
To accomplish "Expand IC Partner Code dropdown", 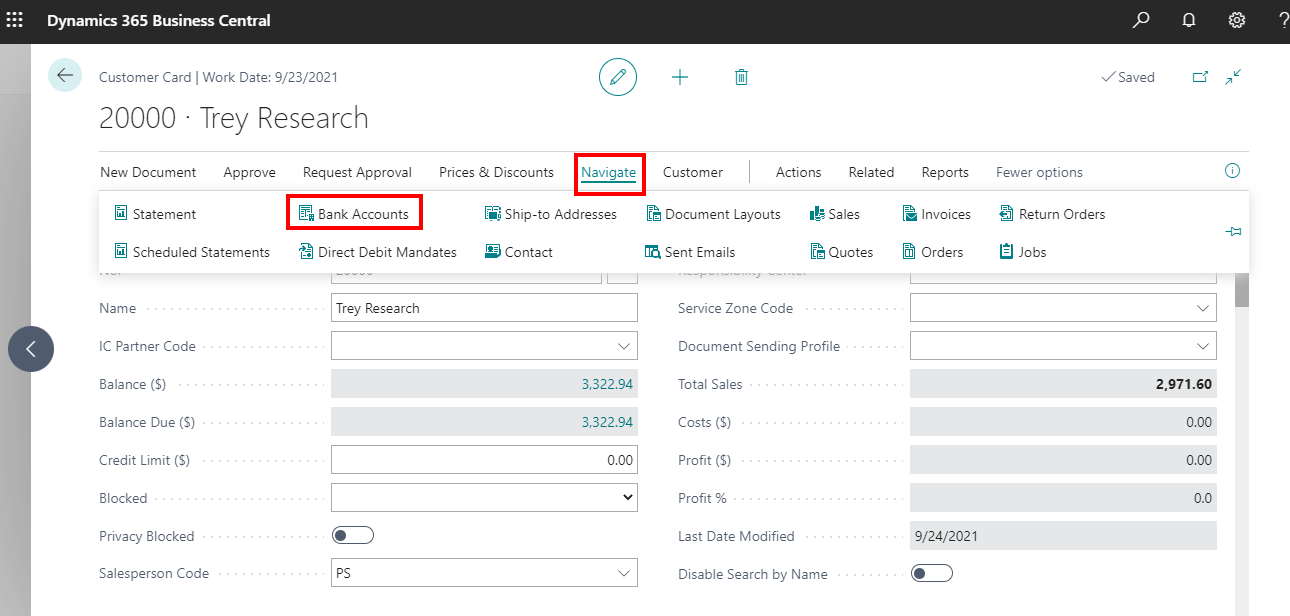I will [x=625, y=346].
